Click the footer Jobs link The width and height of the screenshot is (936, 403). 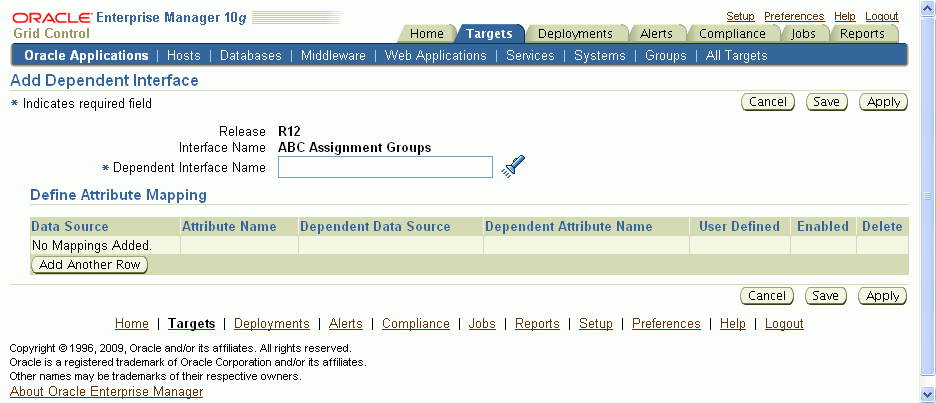[482, 324]
